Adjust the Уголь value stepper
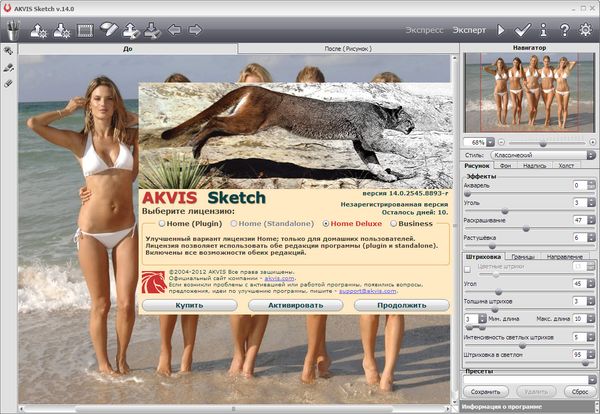The image size is (600, 414). pos(591,203)
